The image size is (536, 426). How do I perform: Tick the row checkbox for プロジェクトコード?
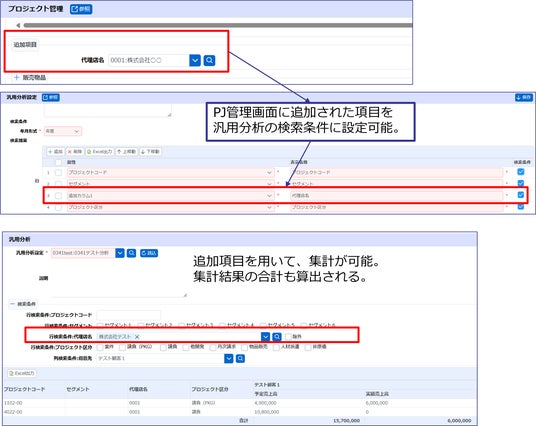pos(58,173)
